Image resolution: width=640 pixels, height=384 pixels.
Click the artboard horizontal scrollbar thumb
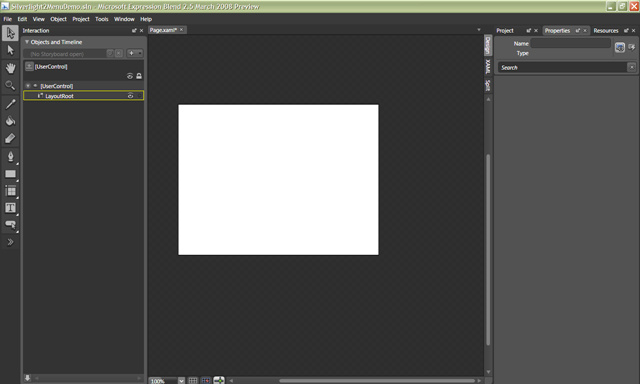(x=377, y=381)
